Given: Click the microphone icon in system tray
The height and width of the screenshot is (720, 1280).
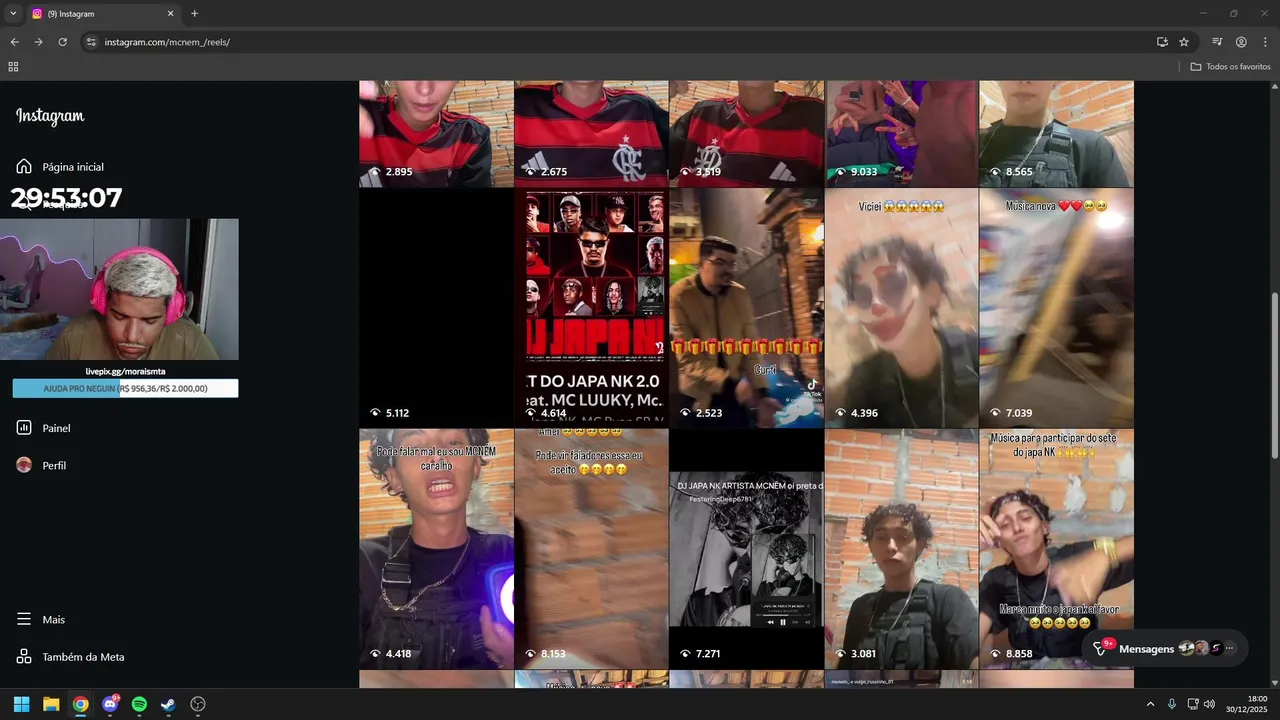Looking at the screenshot, I should pos(1171,704).
